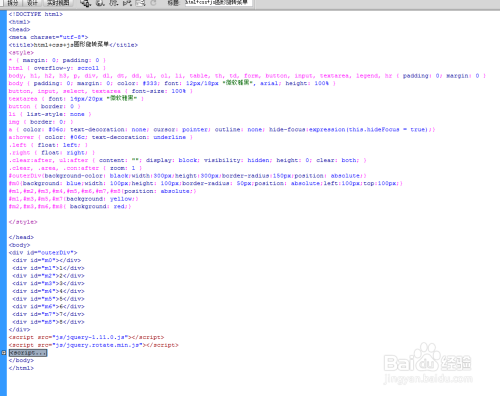Open the preview-in-browser globe icon
The width and height of the screenshot is (500, 396).
pyautogui.click(x=100, y=3)
